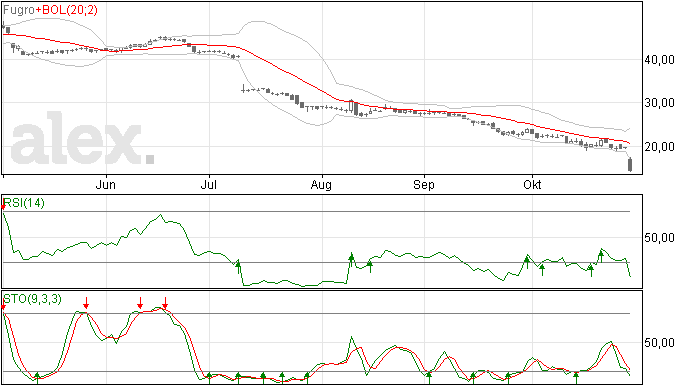
Task: Click the Okt label on the time axis
Action: pos(532,184)
